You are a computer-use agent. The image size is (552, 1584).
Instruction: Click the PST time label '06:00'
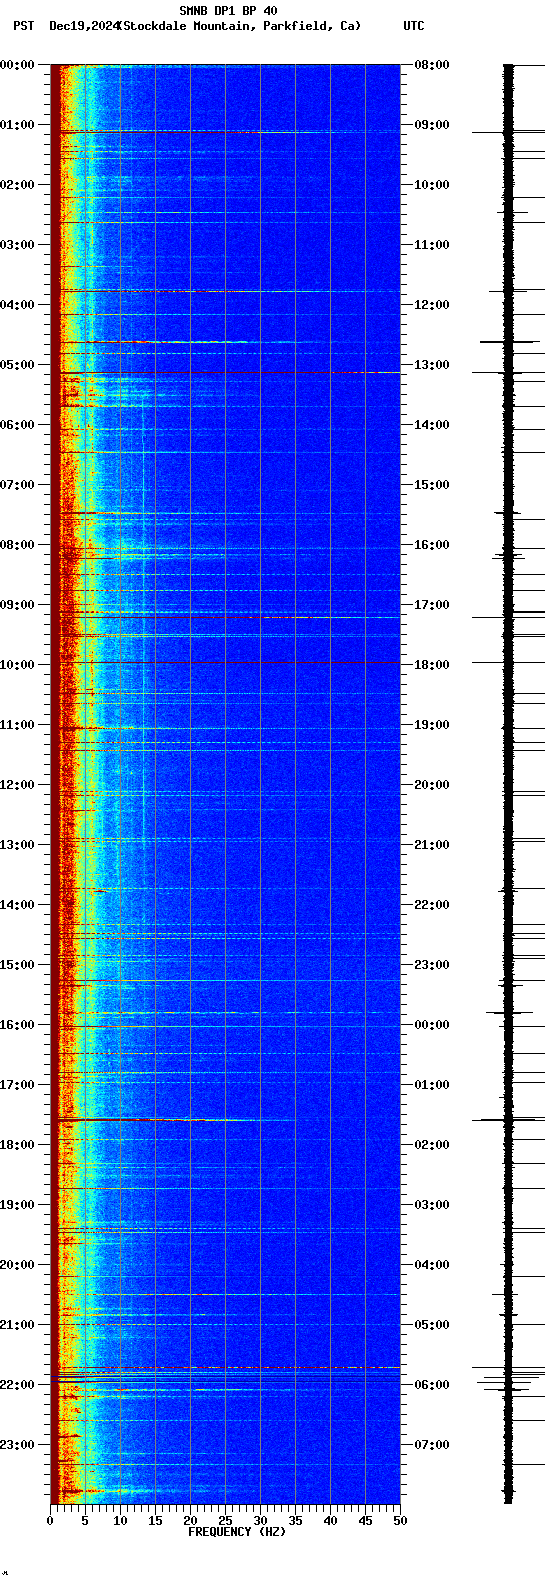(x=17, y=425)
